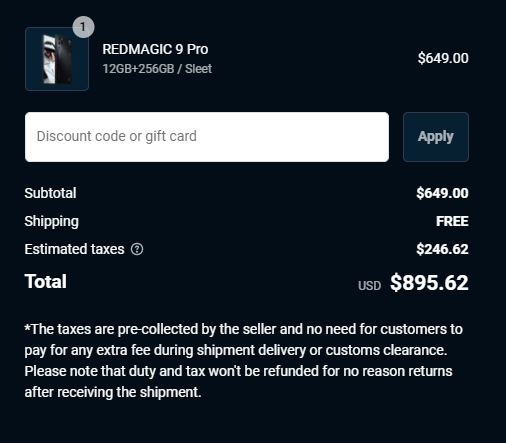This screenshot has height=443, width=506.
Task: Focus the Discount code or gift card field
Action: coord(207,137)
